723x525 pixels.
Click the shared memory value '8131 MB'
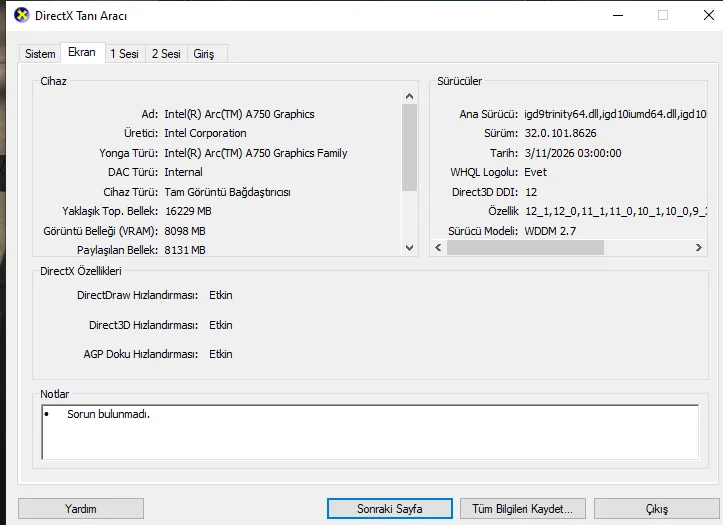click(x=185, y=250)
